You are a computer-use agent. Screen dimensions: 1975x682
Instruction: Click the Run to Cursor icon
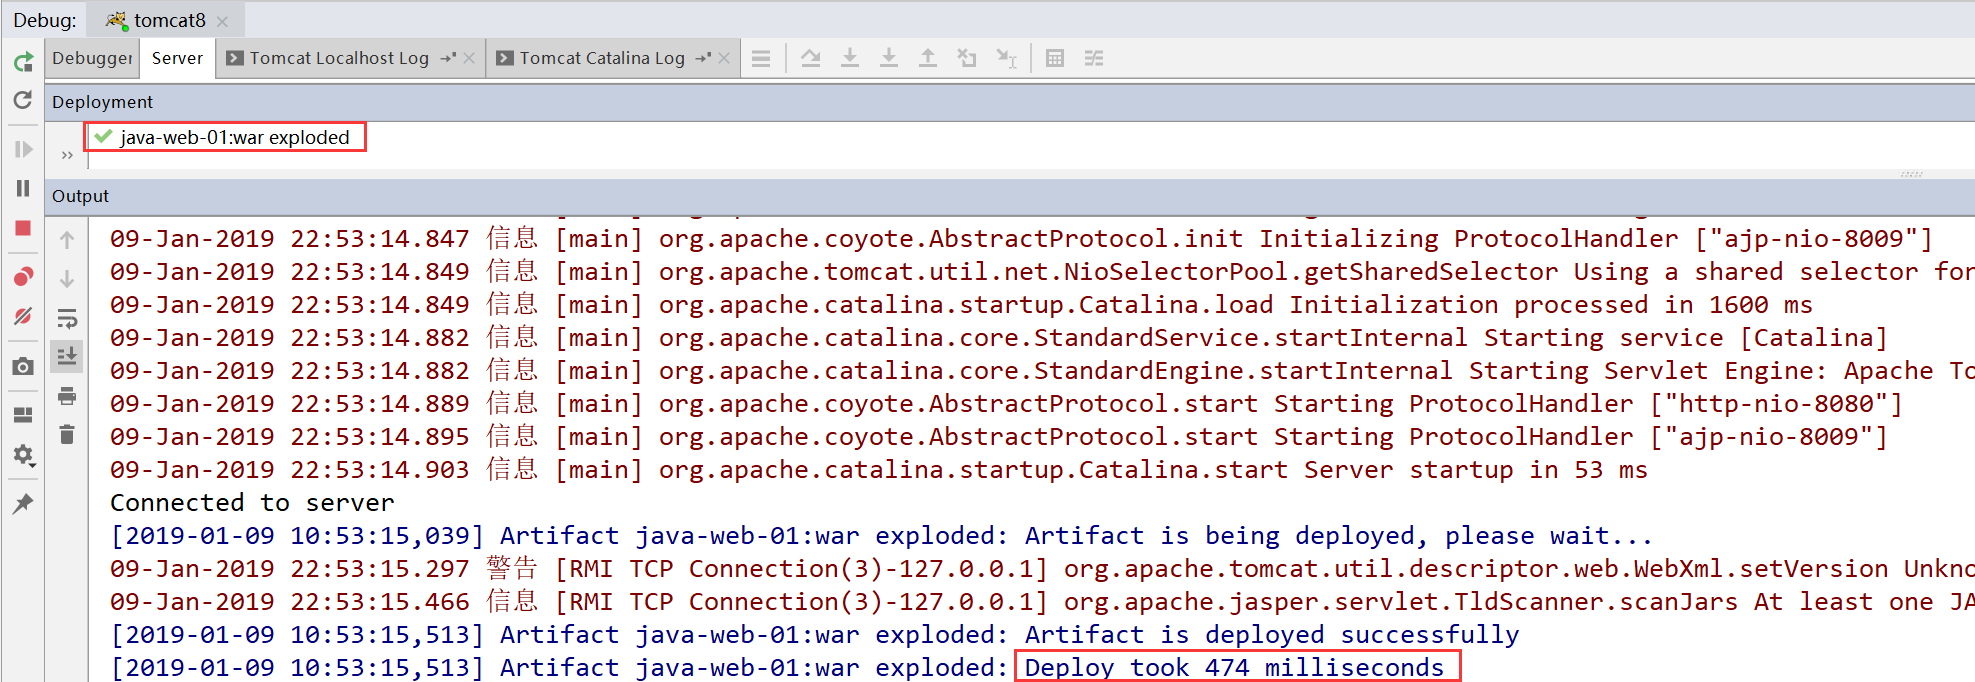pos(1007,58)
